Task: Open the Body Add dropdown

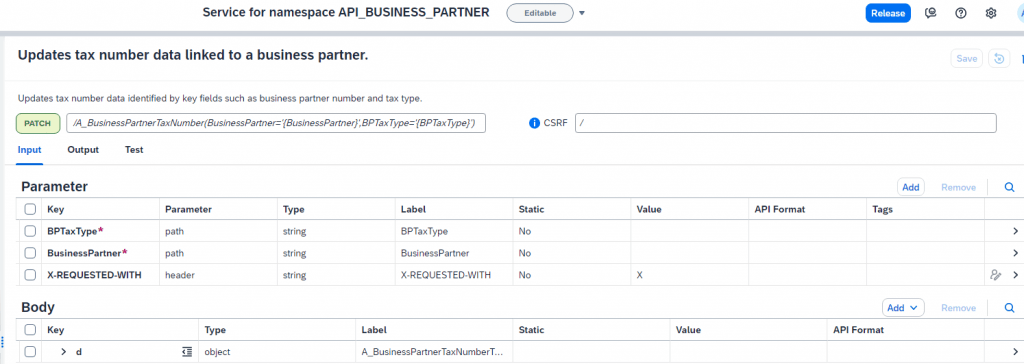Action: [903, 307]
